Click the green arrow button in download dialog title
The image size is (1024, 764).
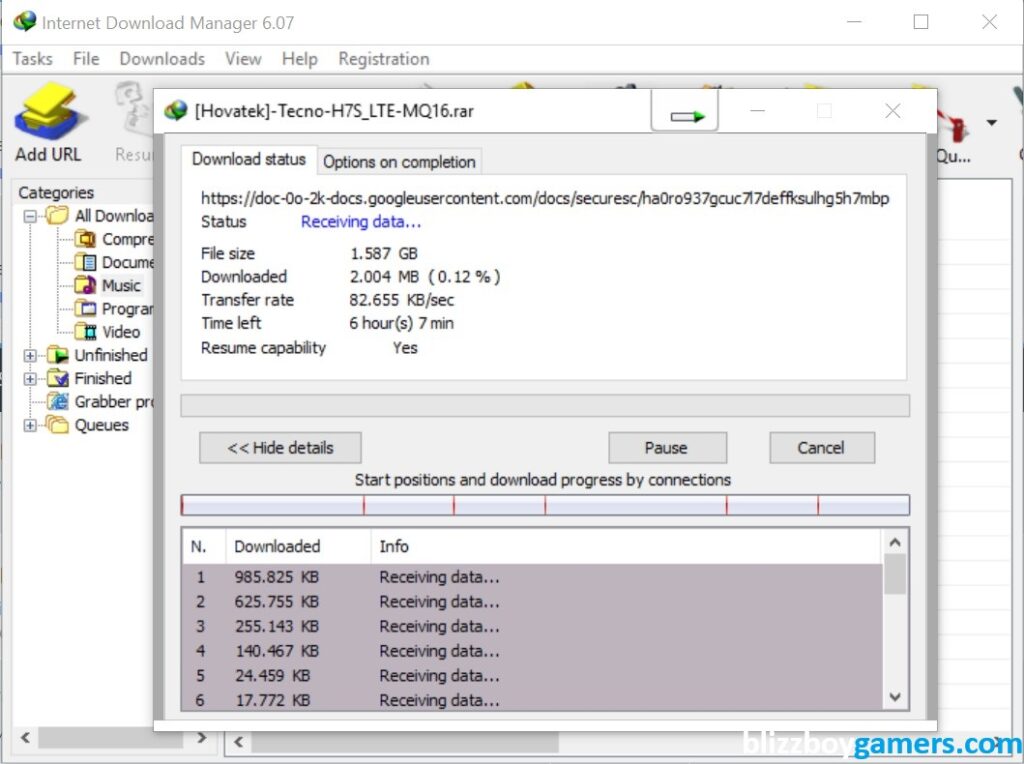[685, 112]
